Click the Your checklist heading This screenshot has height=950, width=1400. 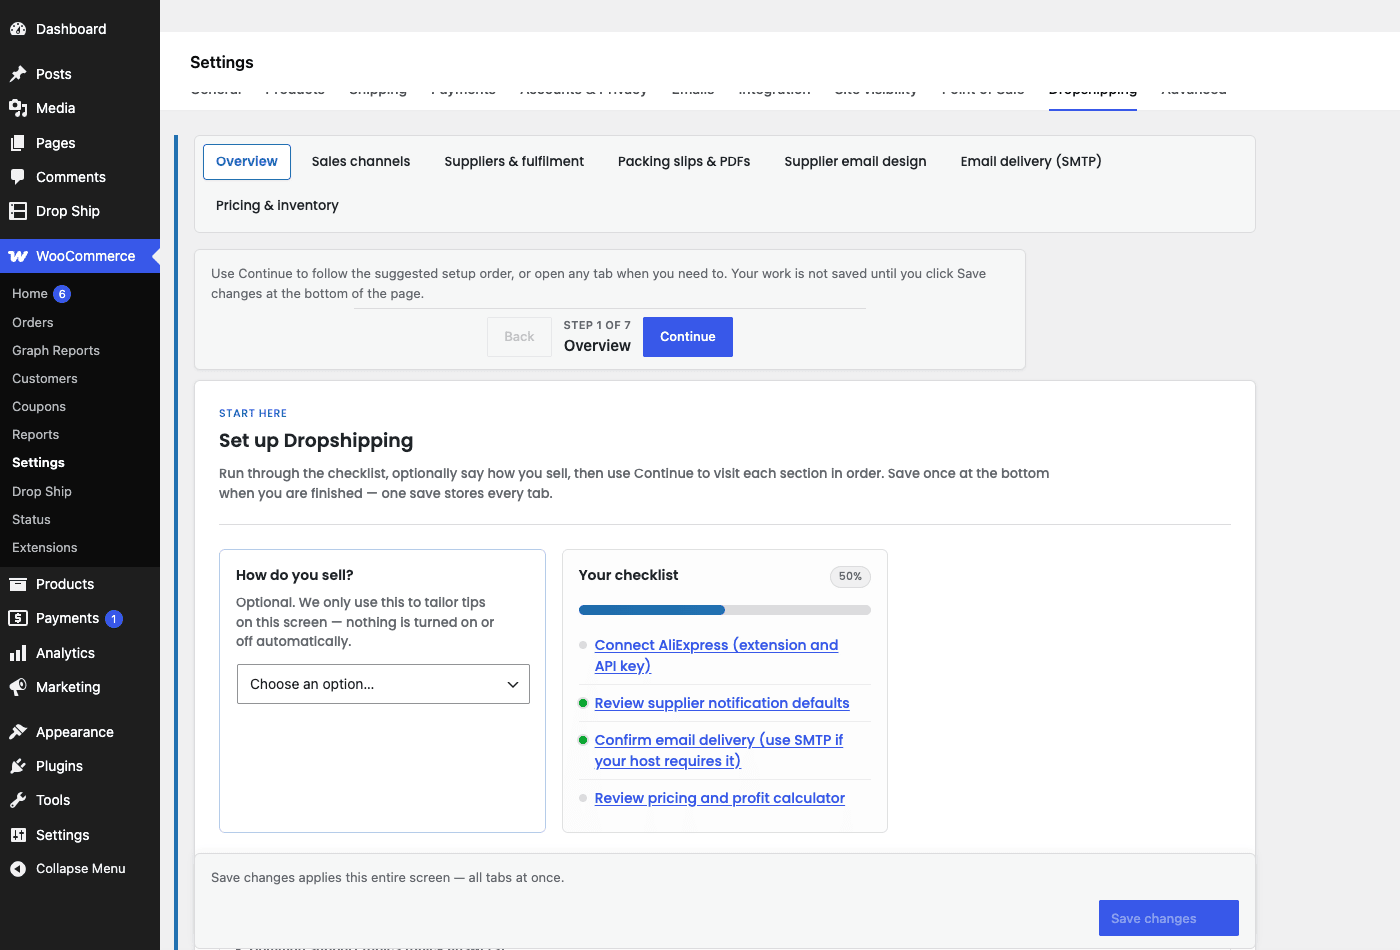(x=628, y=575)
